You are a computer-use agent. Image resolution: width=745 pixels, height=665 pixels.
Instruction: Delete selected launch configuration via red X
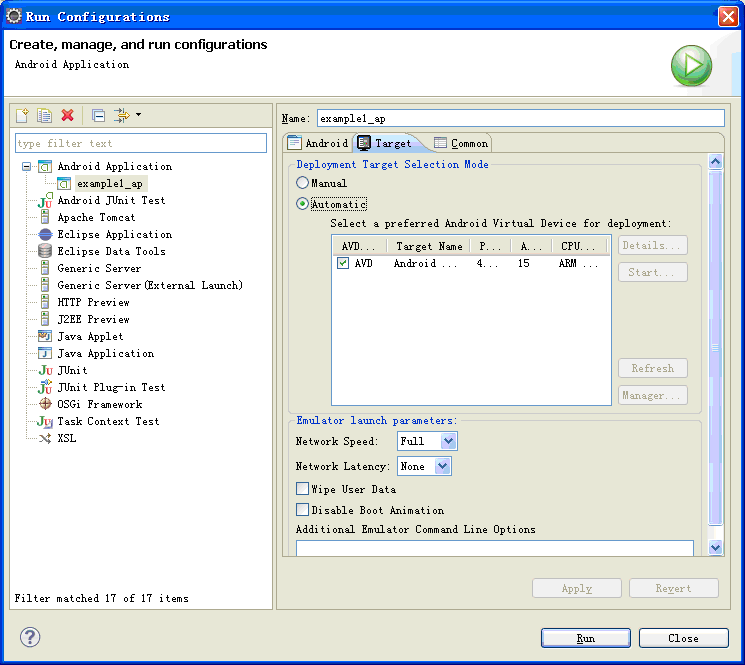point(67,115)
